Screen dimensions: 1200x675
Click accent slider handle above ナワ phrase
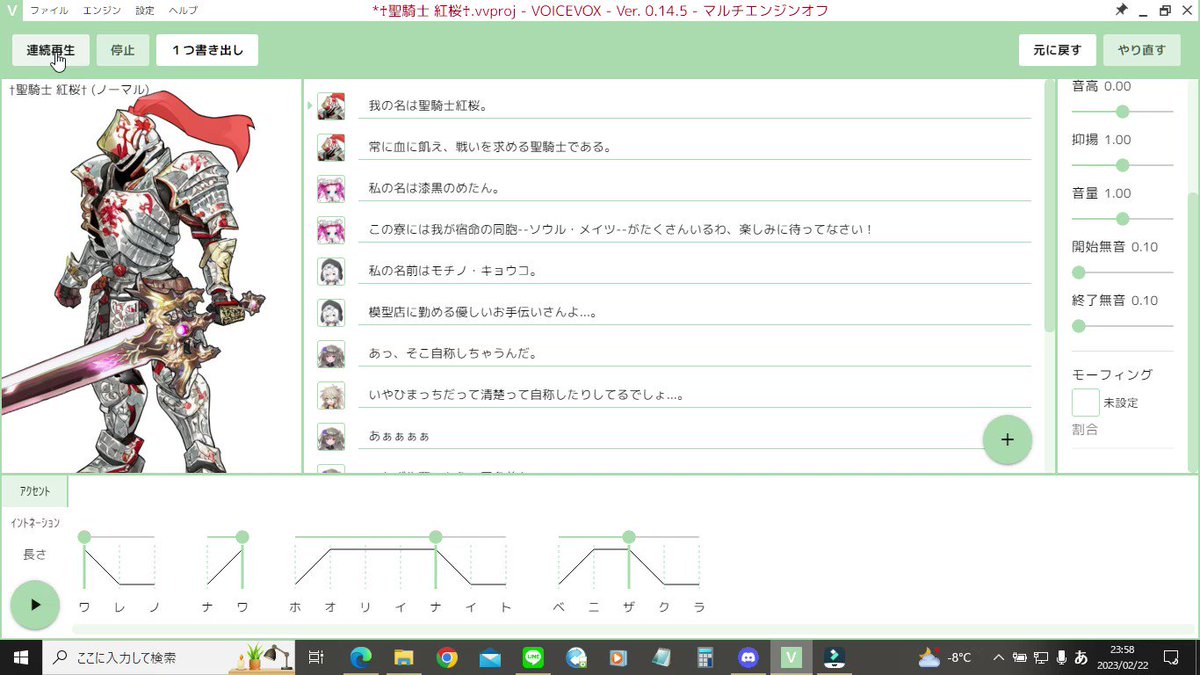(242, 537)
